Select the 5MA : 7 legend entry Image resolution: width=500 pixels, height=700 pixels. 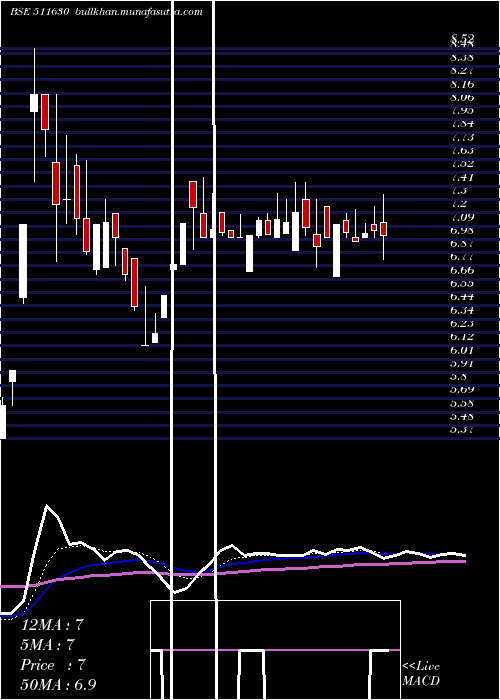47,645
